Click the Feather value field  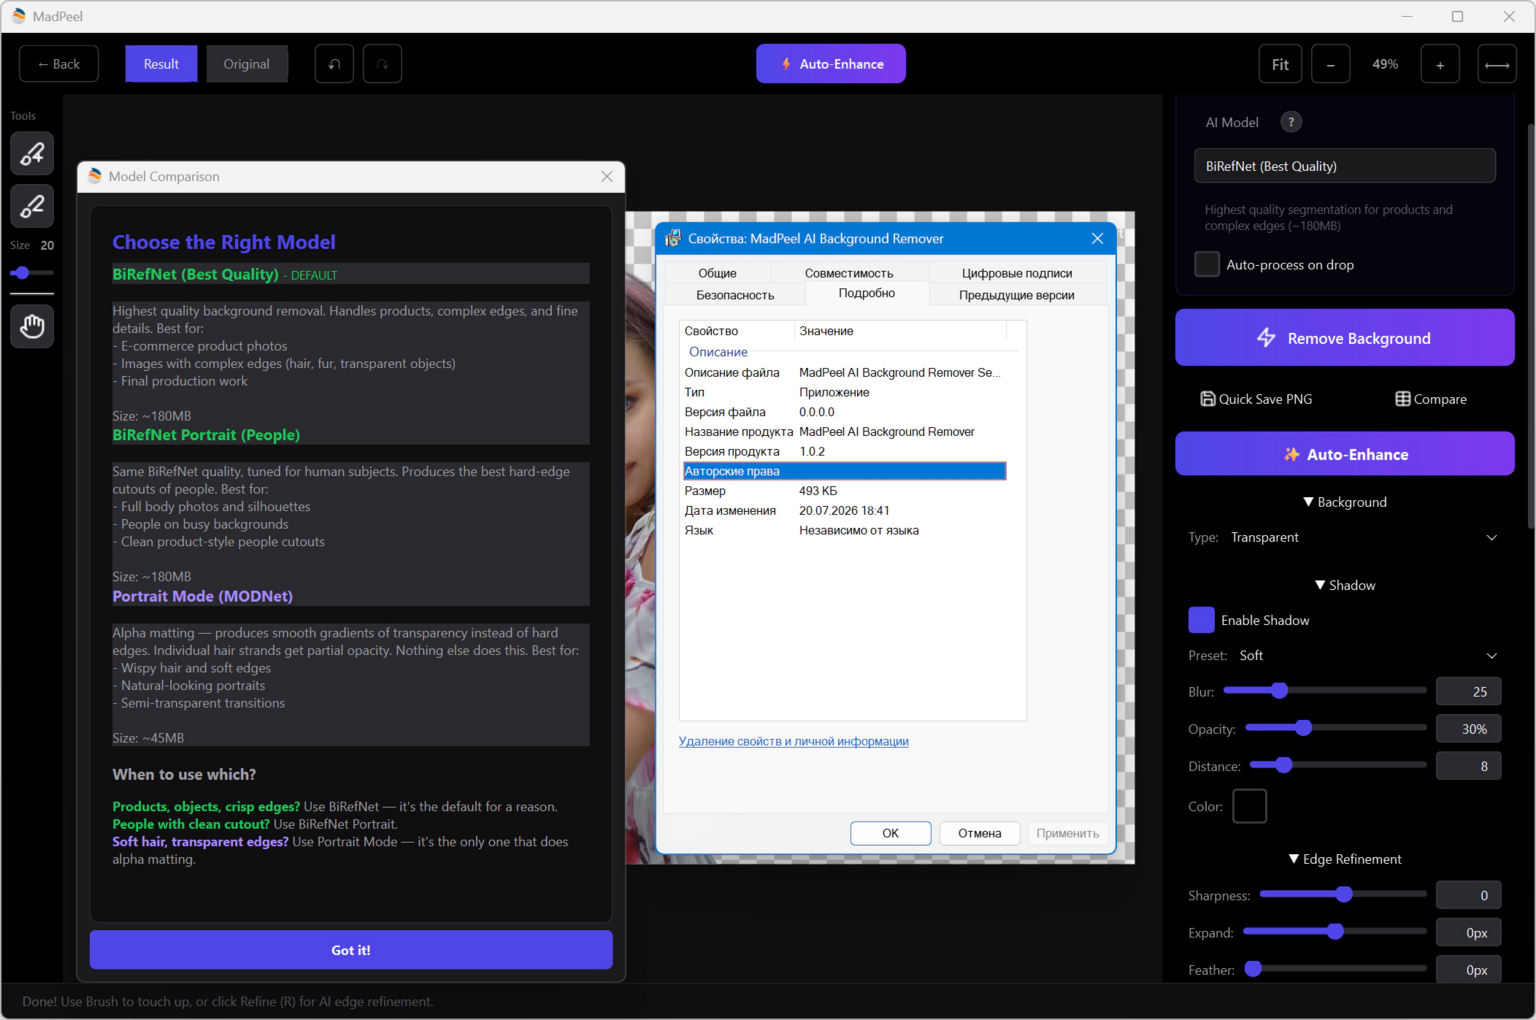click(1469, 970)
